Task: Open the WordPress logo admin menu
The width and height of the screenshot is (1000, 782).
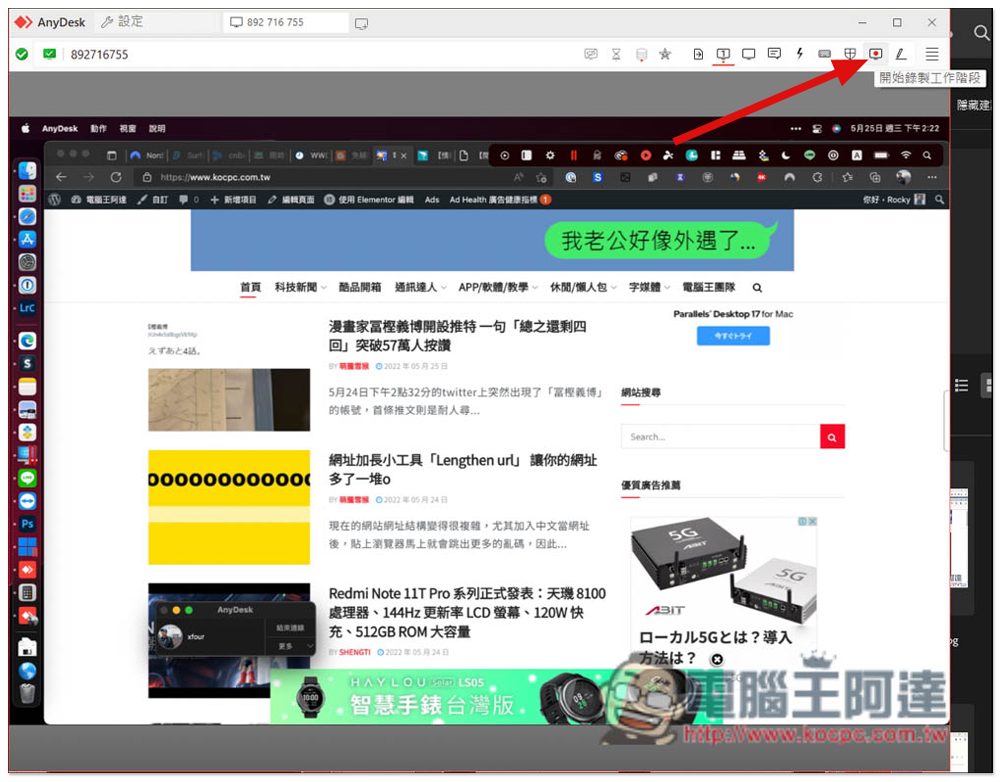Action: coord(55,200)
